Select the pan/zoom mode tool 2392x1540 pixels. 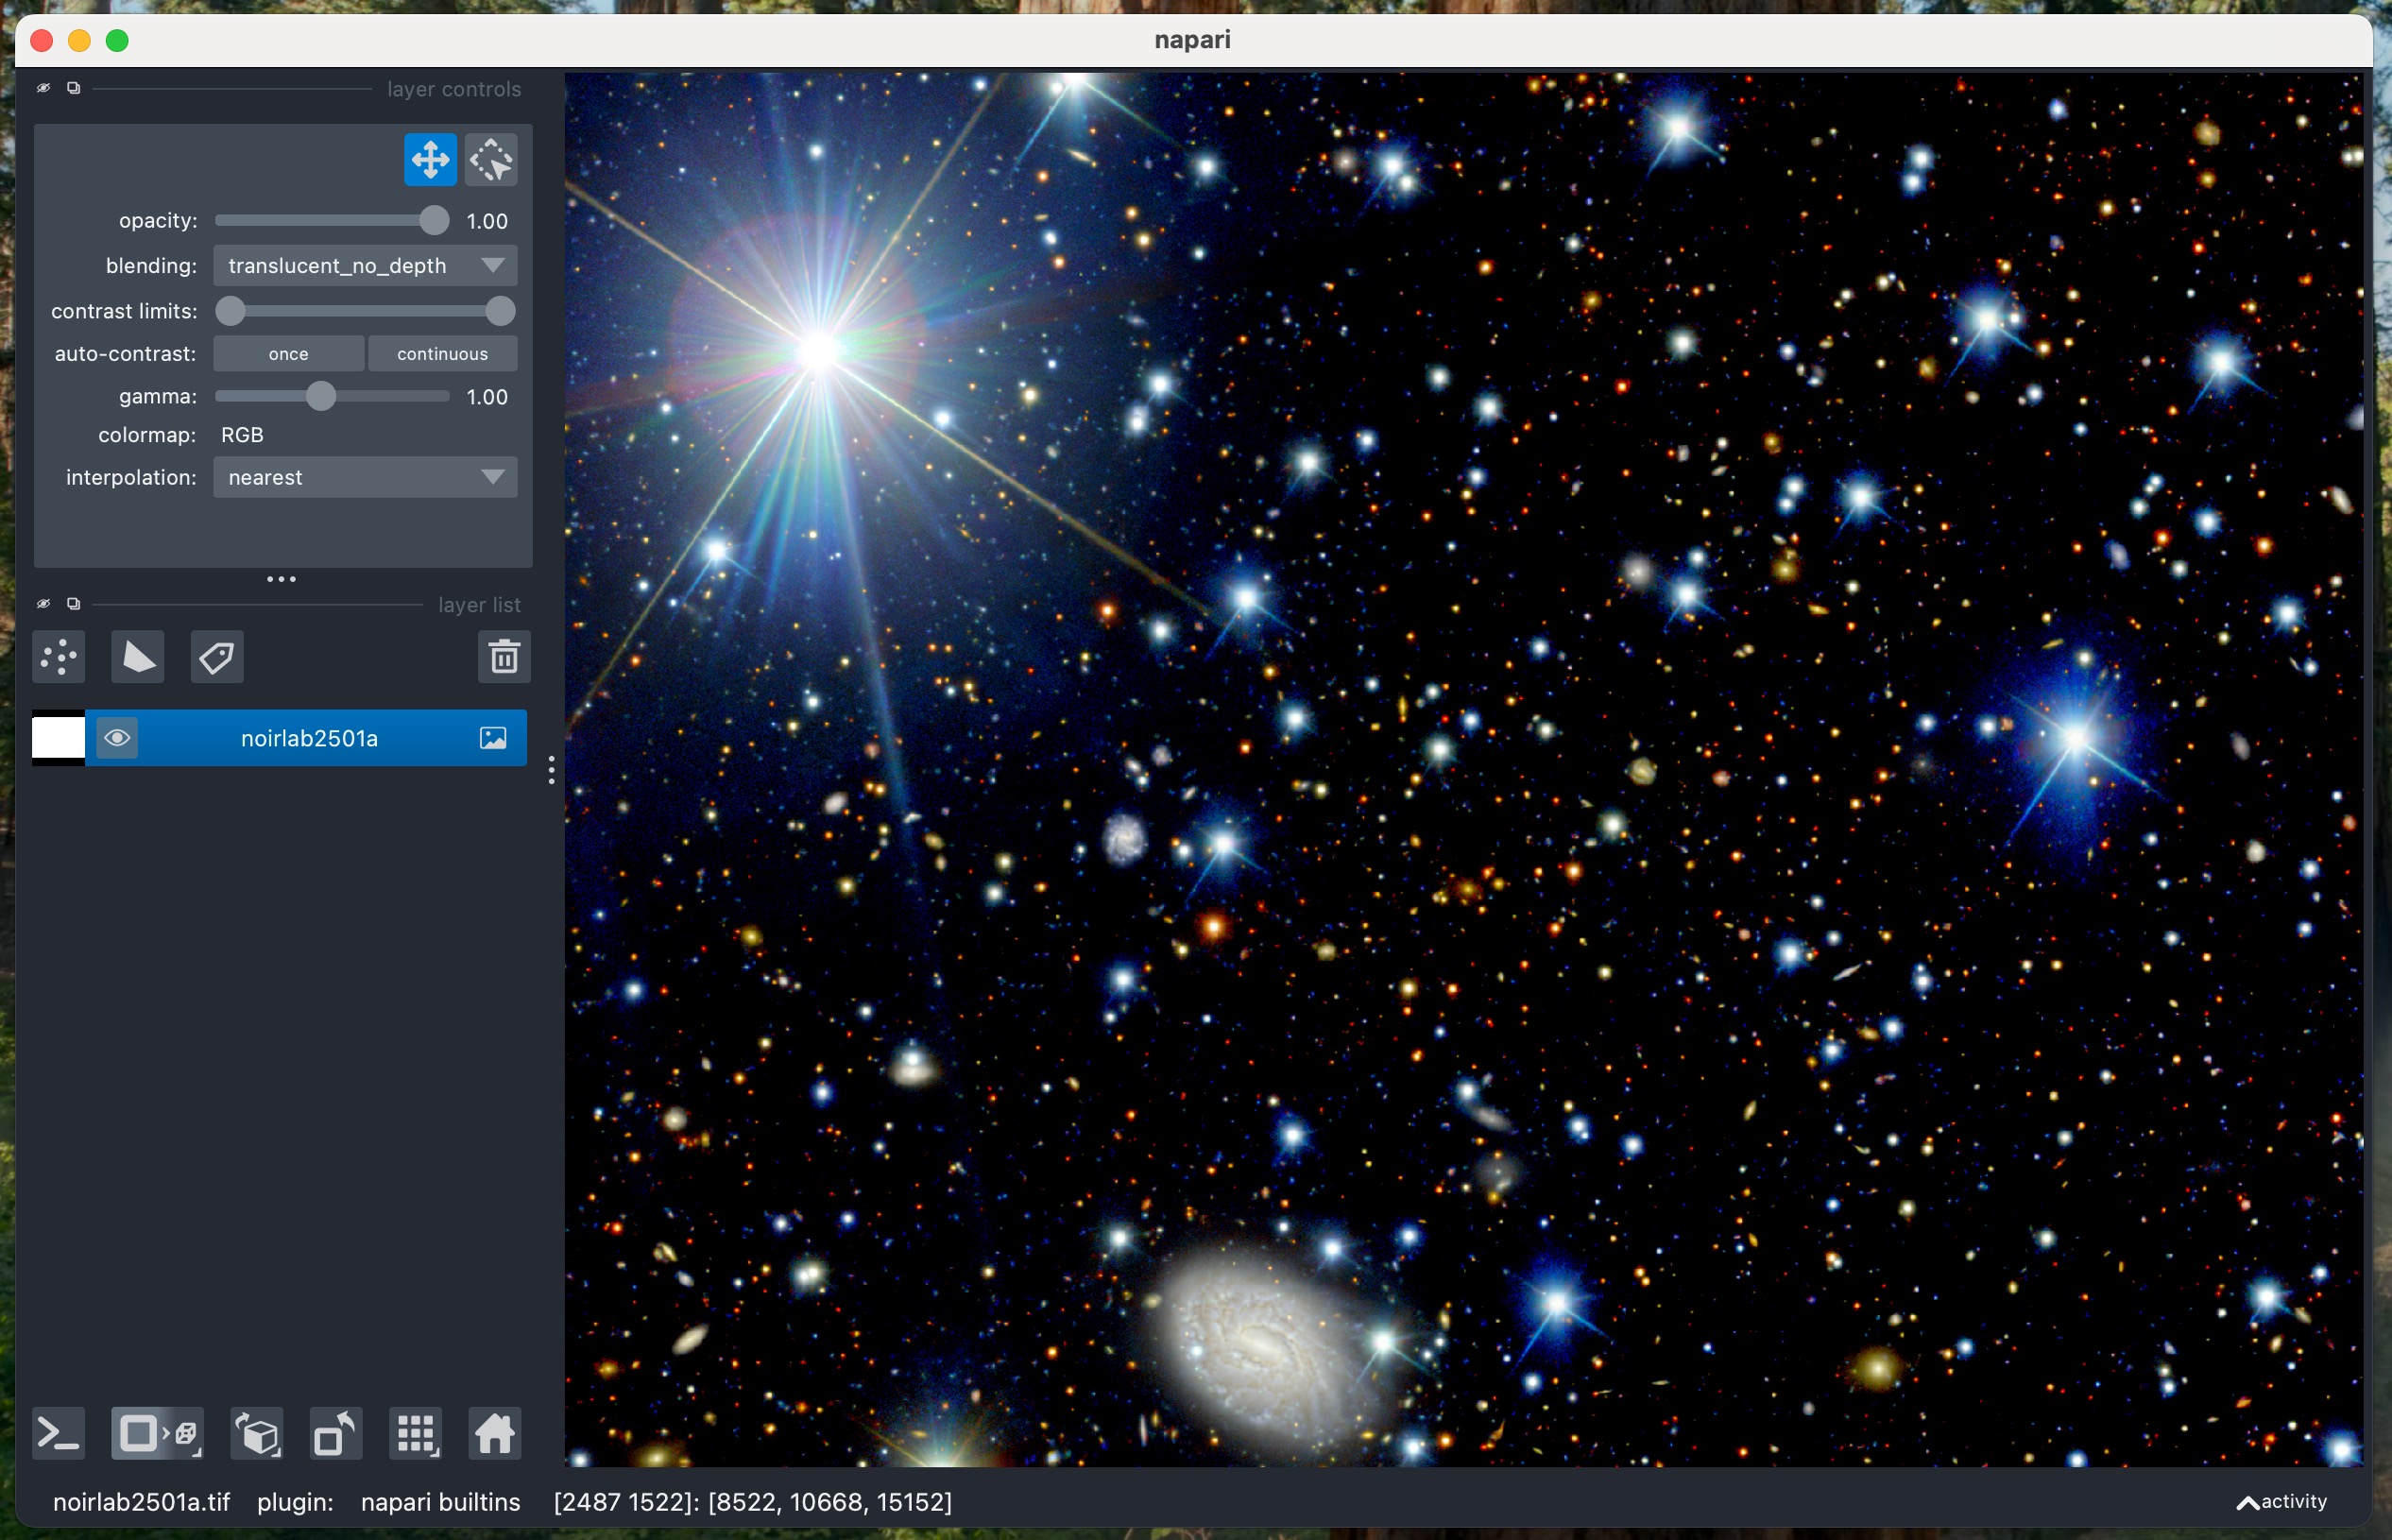pos(430,160)
